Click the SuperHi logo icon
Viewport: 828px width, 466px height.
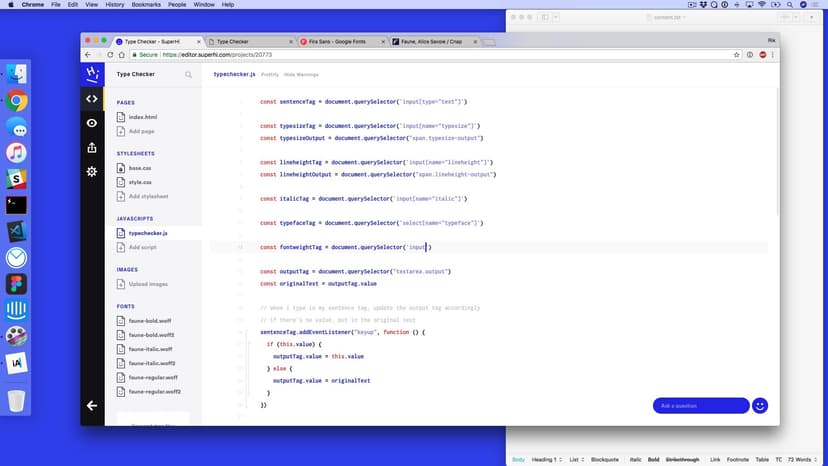coord(92,74)
